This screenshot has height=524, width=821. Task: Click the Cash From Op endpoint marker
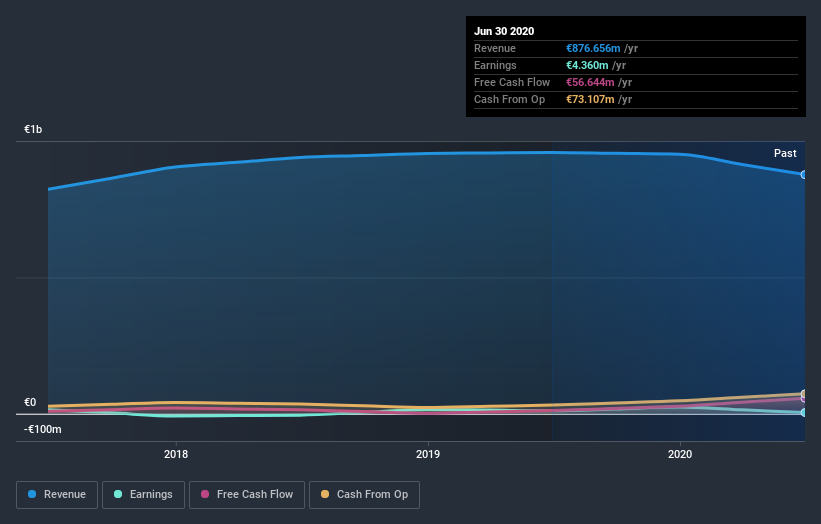coord(803,394)
